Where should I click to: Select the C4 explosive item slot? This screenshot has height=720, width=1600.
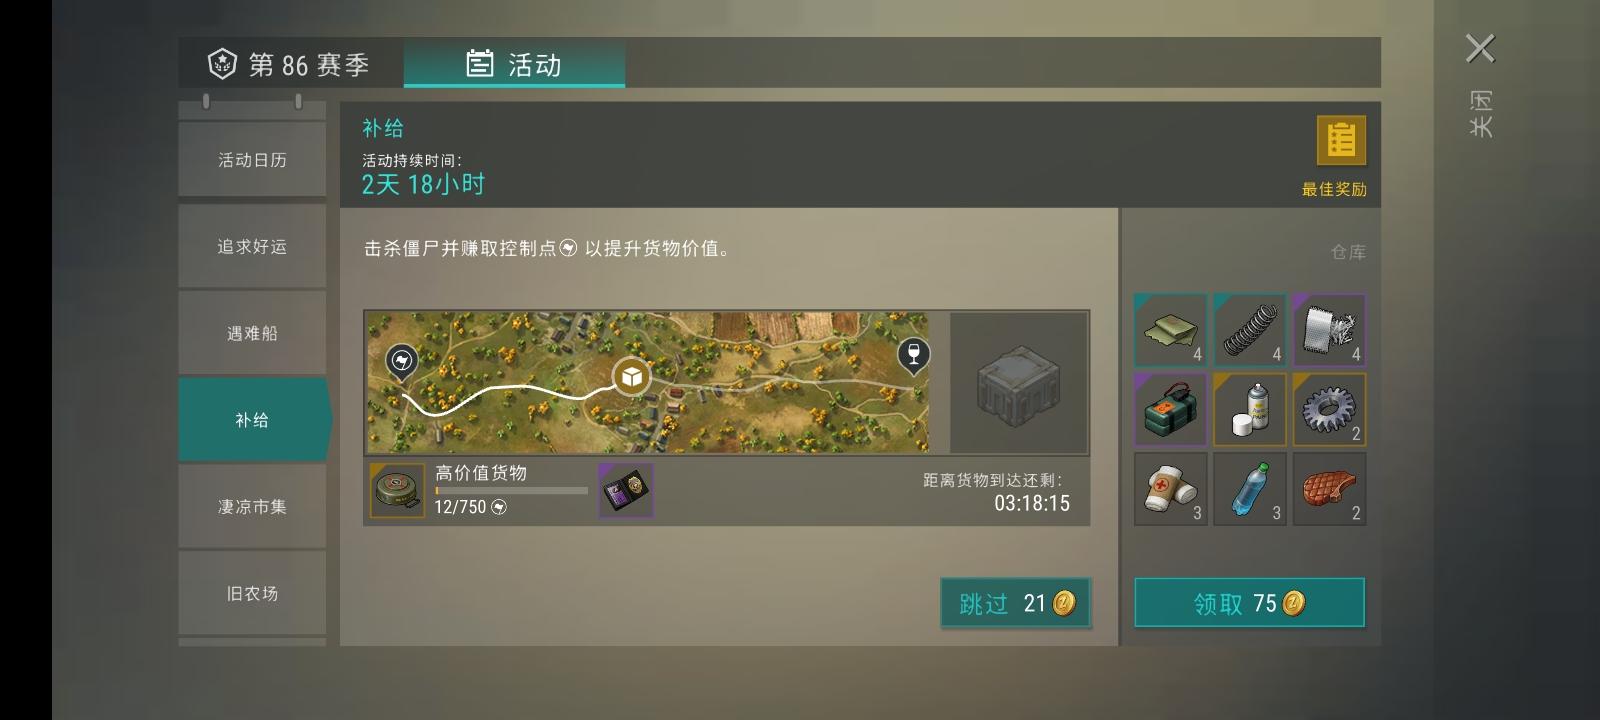point(1170,409)
